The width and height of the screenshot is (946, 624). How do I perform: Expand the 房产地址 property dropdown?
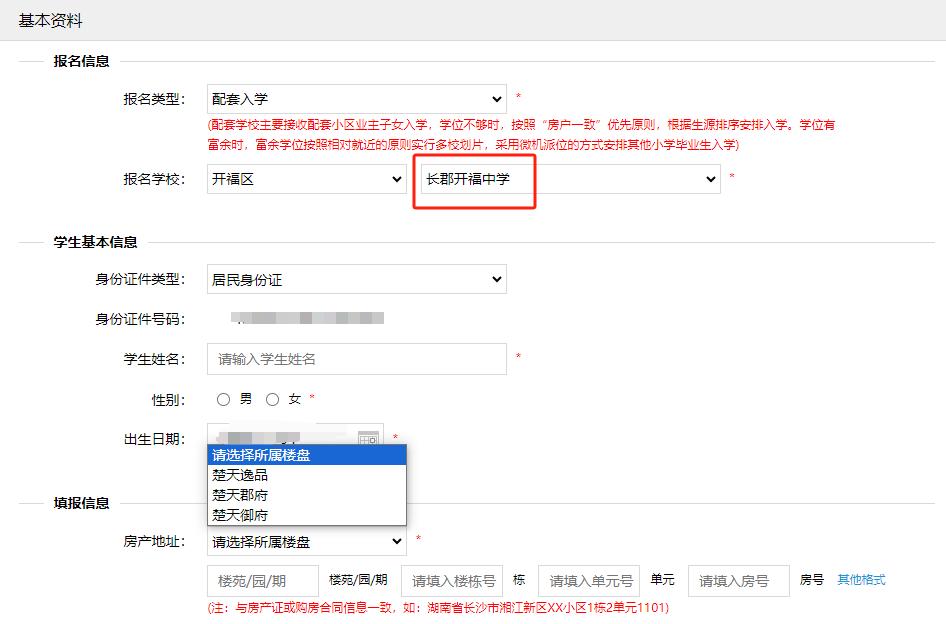pyautogui.click(x=306, y=541)
